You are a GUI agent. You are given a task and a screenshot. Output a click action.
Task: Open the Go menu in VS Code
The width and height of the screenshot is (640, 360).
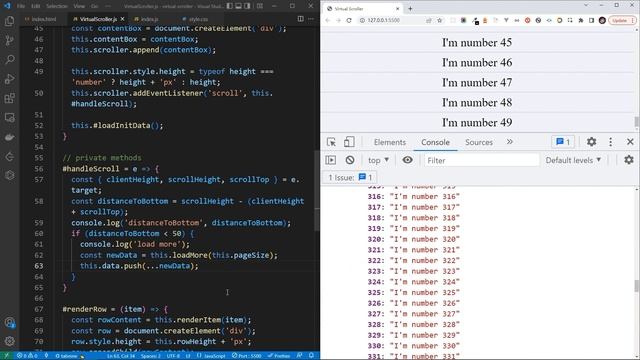tap(94, 6)
